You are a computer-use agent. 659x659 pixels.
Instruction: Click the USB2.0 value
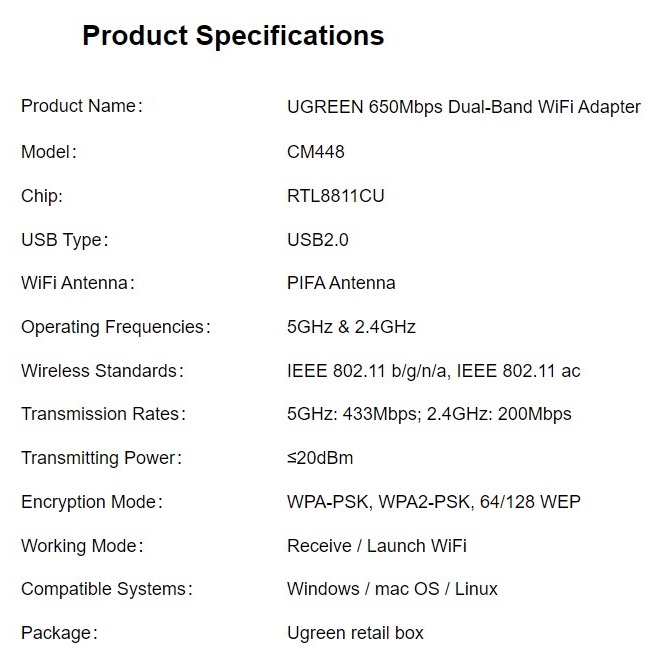pyautogui.click(x=317, y=240)
